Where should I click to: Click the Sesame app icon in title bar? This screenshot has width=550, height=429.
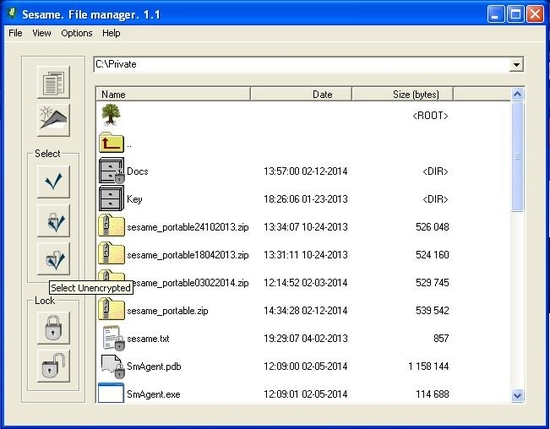tap(12, 13)
